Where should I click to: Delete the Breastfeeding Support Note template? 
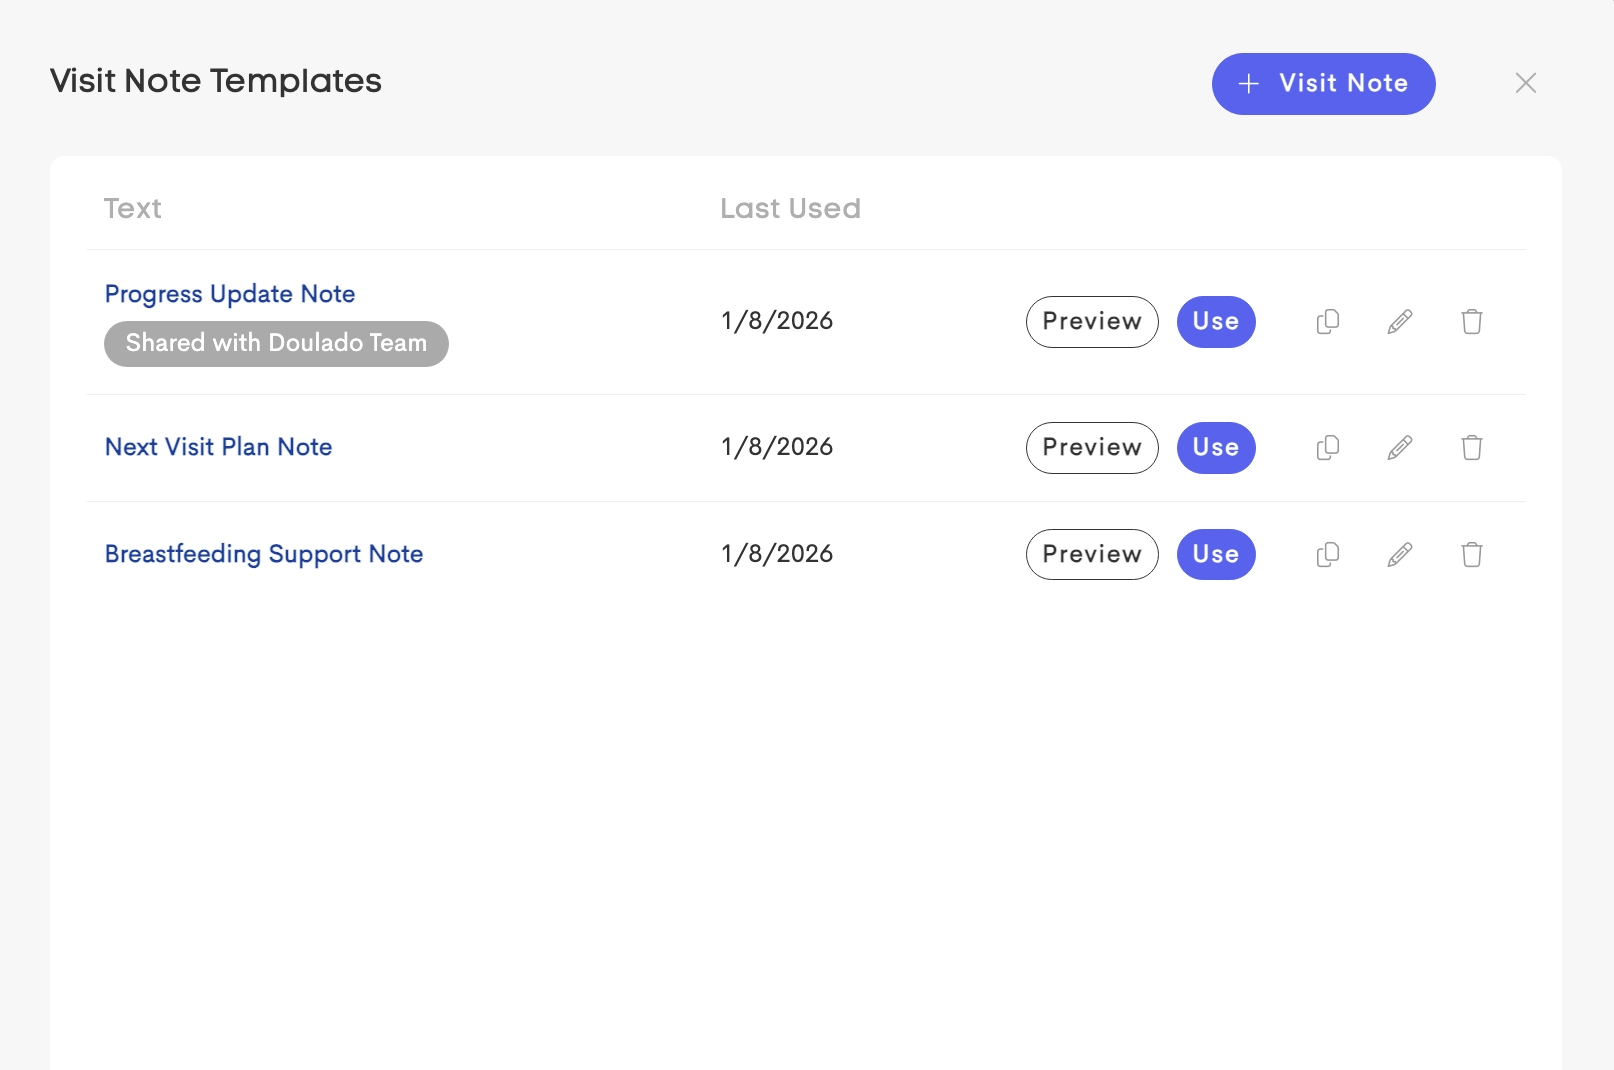pos(1472,555)
